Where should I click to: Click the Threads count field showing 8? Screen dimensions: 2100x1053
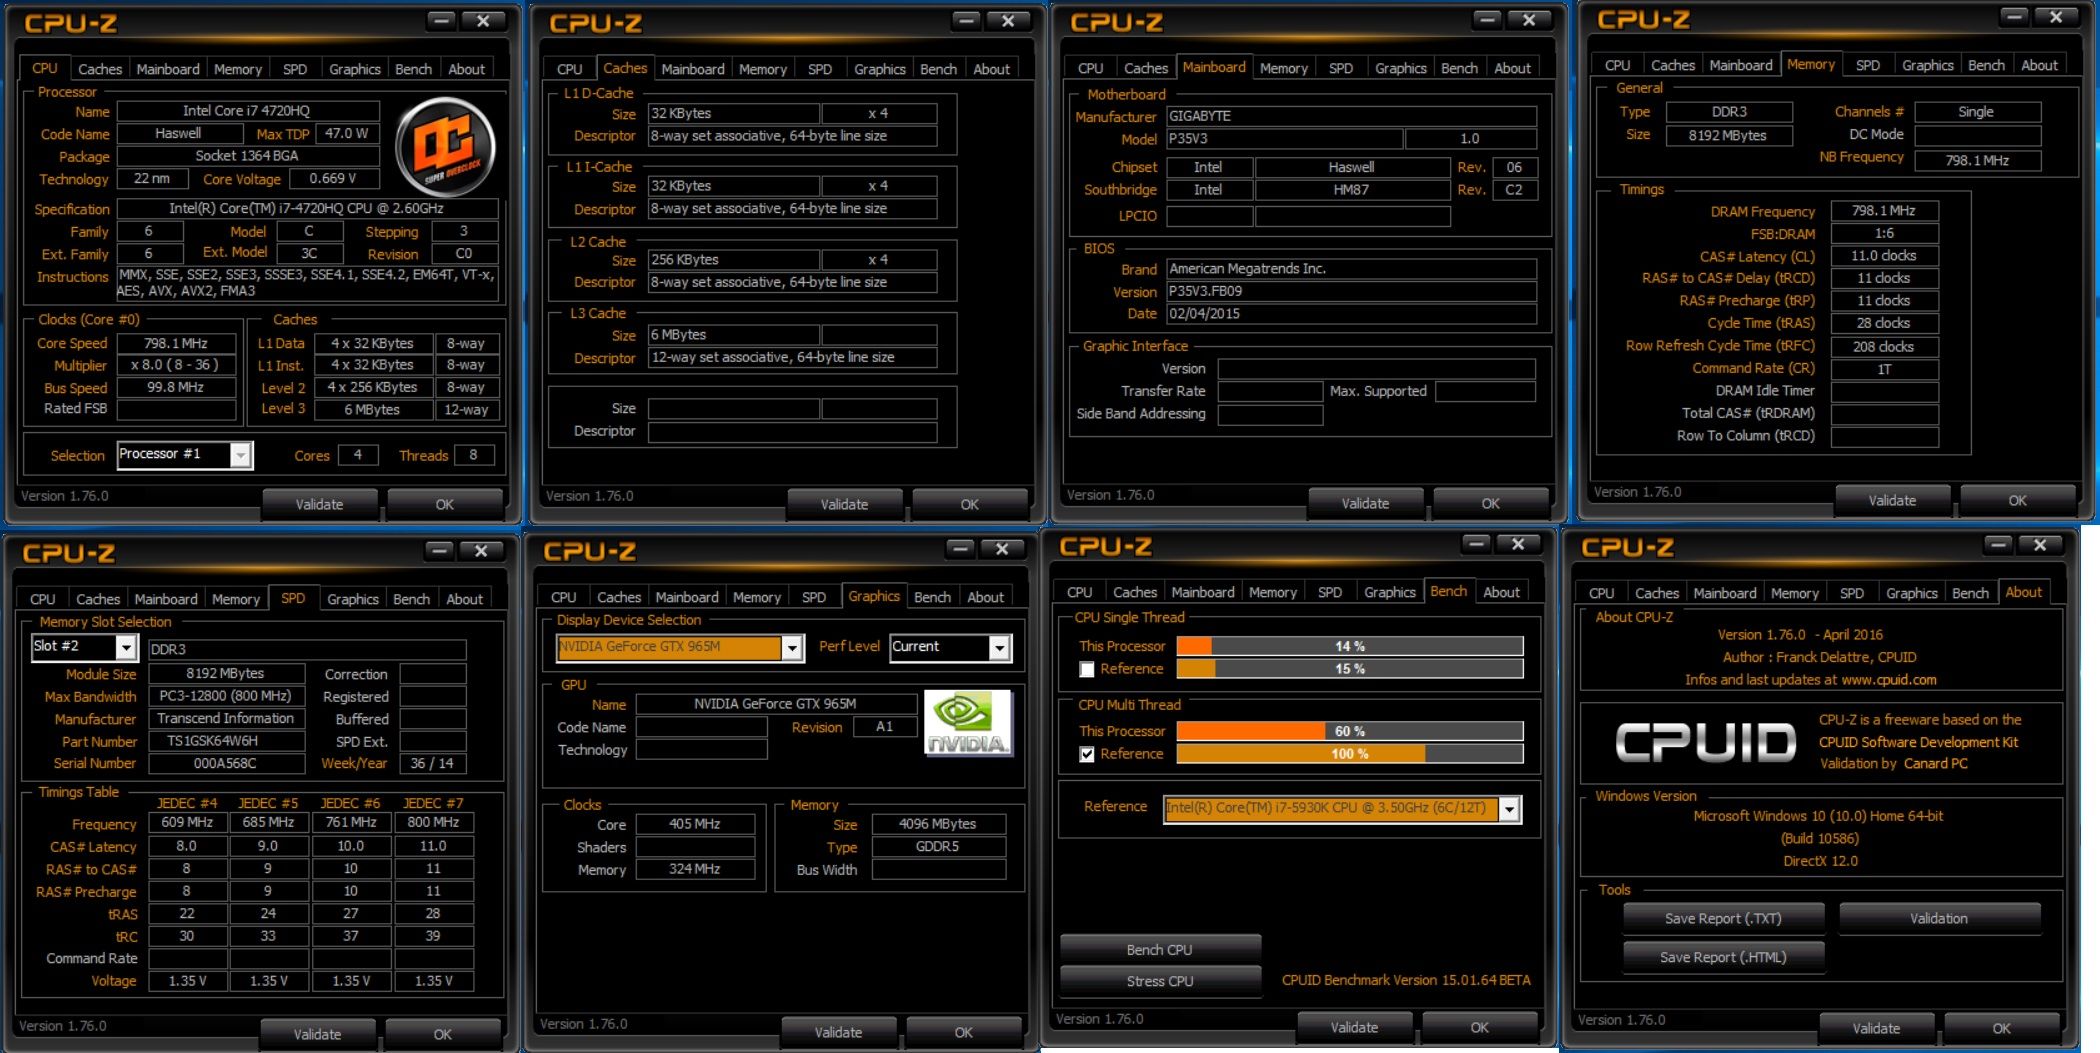(474, 455)
